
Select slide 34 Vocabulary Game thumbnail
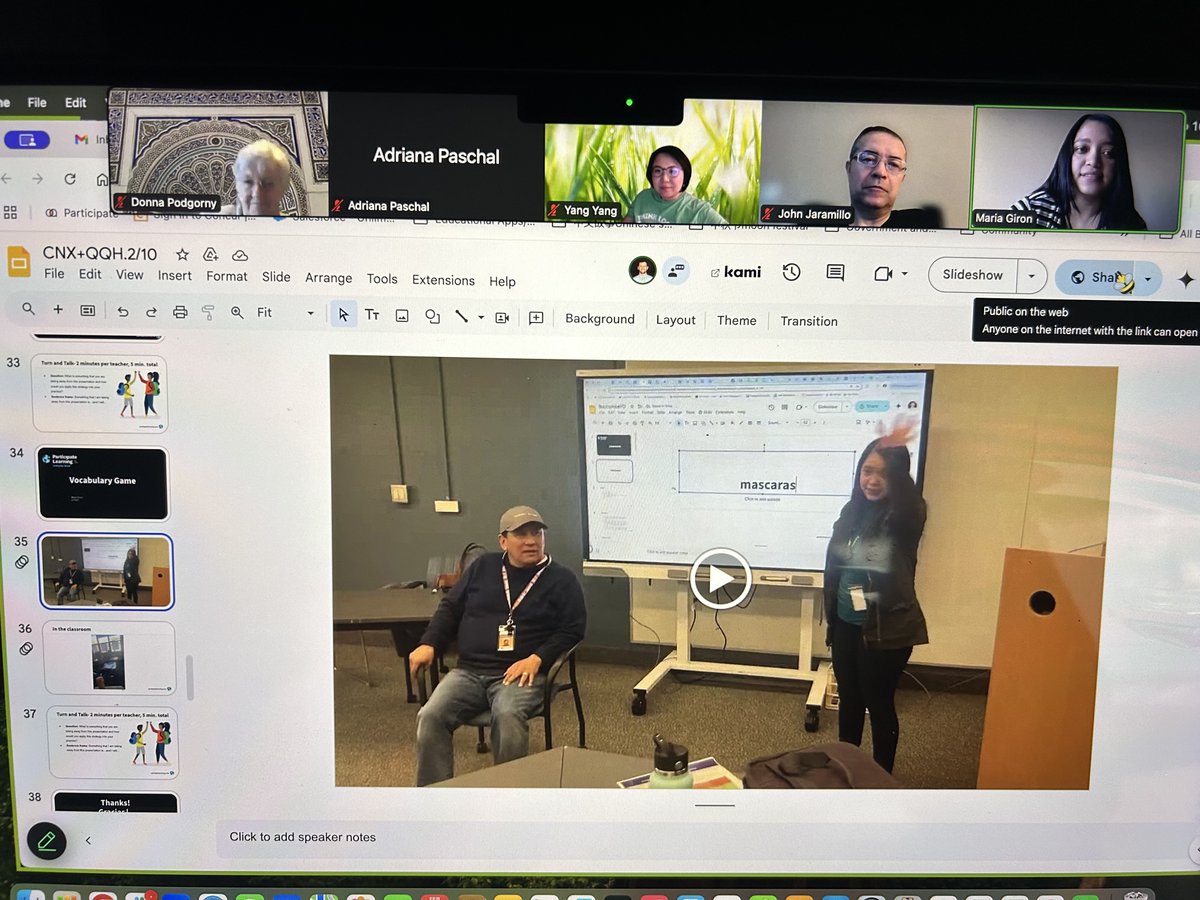[x=103, y=483]
